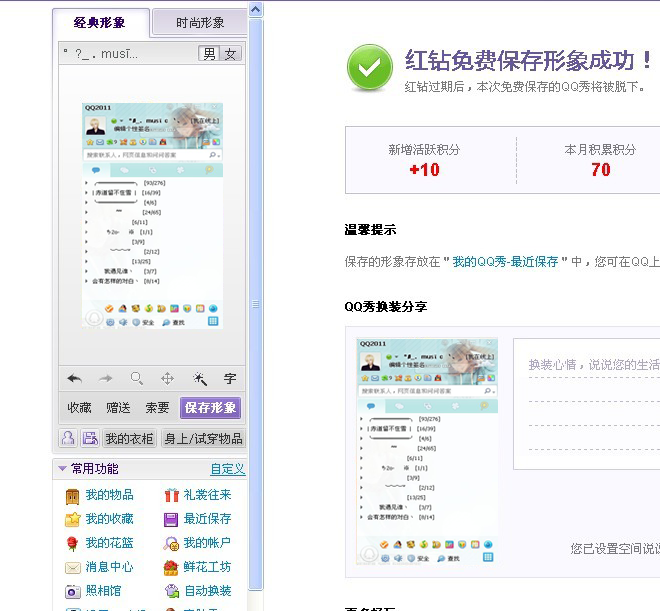Click the magnifier zoom icon
The image size is (660, 611).
(136, 378)
